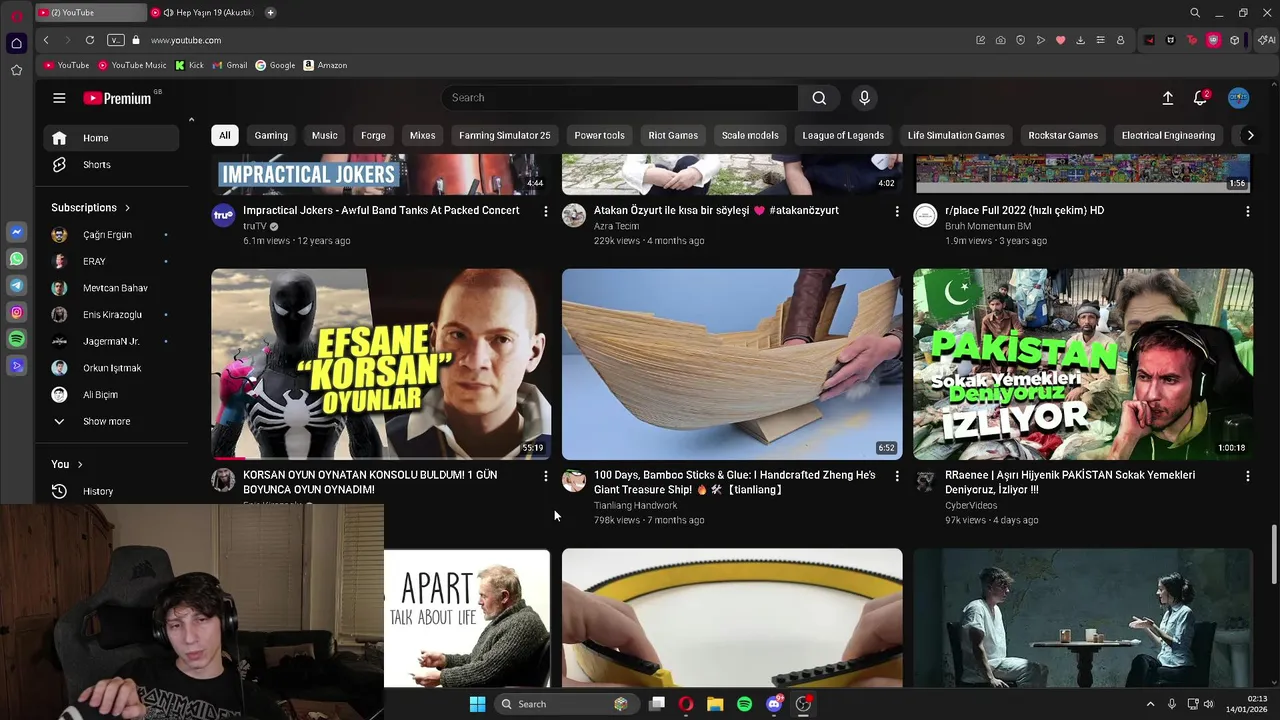This screenshot has width=1280, height=720.
Task: Open Amazon bookmark
Action: click(325, 65)
